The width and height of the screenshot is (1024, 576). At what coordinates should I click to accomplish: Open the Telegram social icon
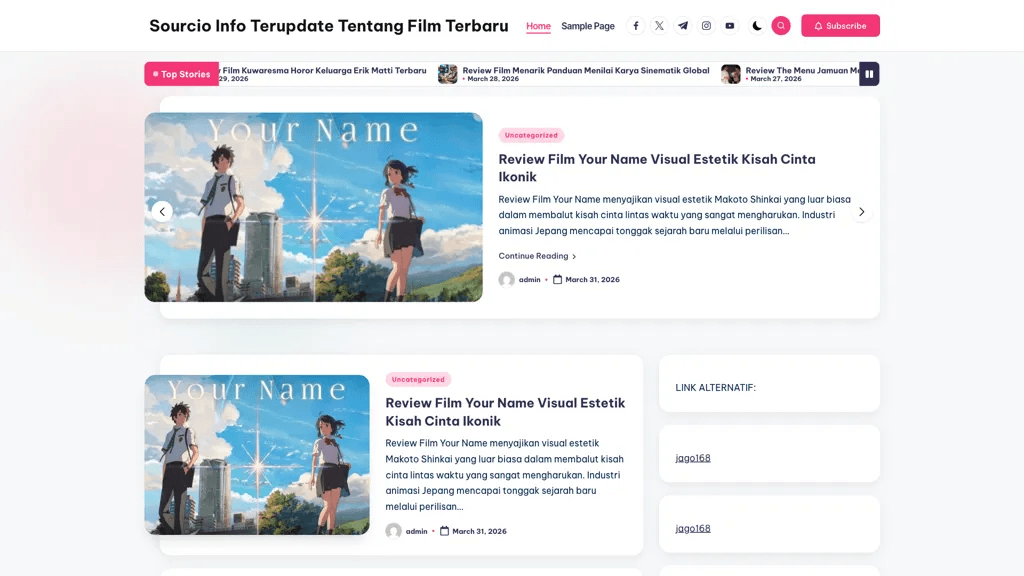682,25
